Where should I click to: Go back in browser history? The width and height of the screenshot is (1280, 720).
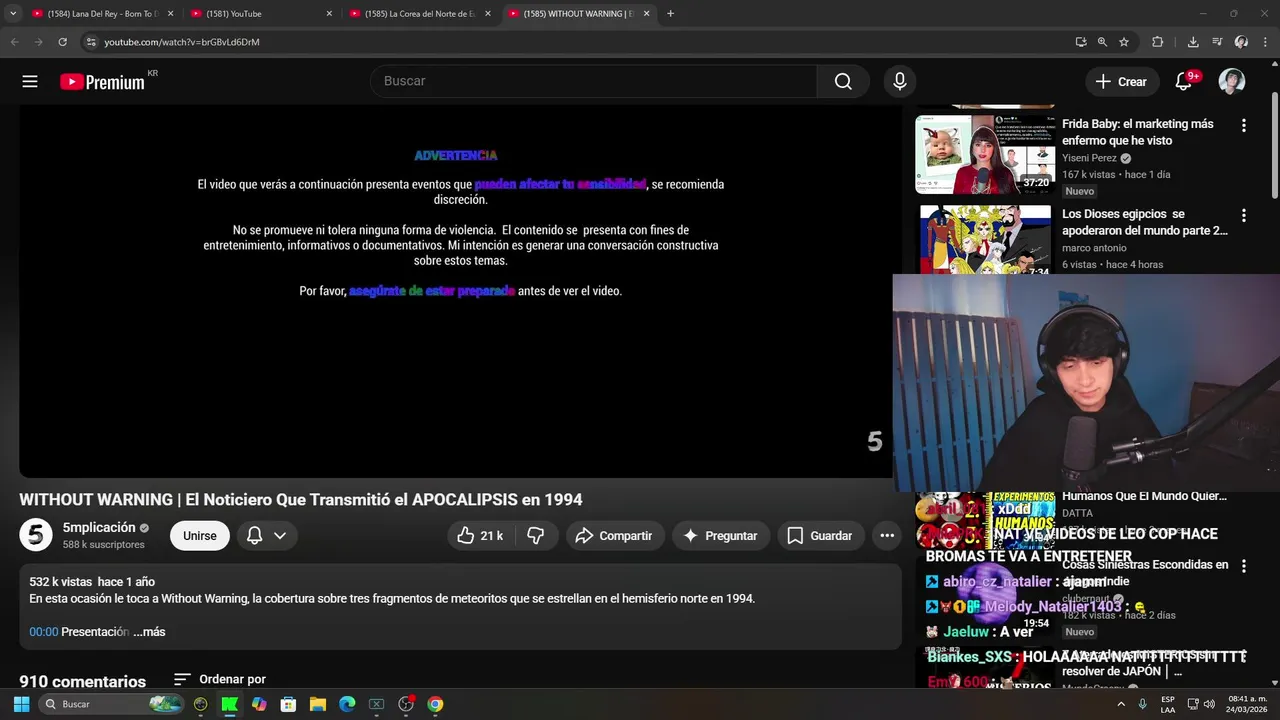14,42
